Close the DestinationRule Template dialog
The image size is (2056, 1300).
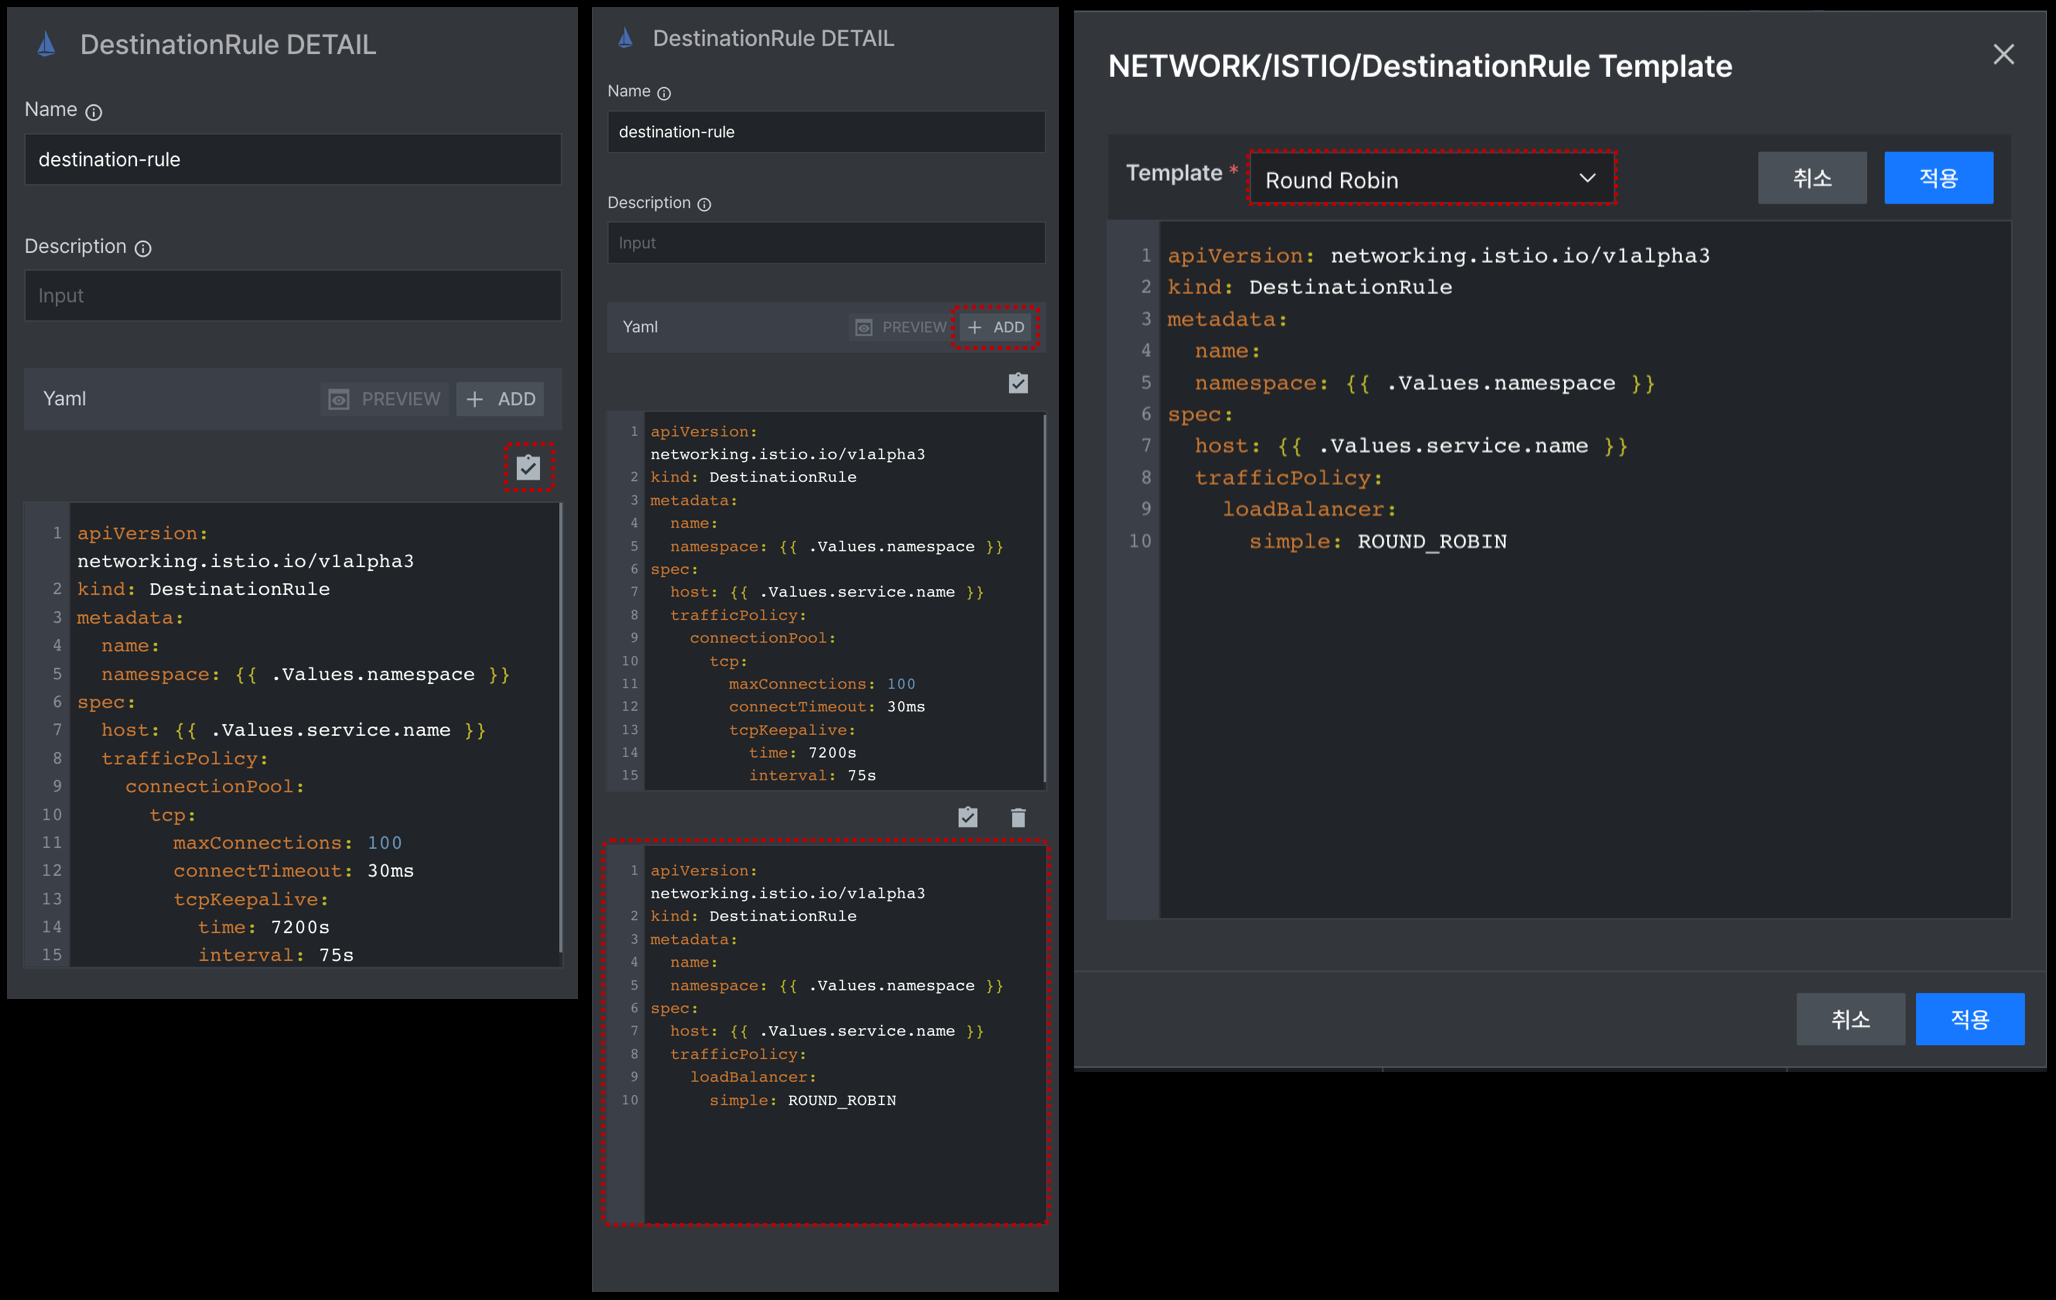(x=2003, y=54)
